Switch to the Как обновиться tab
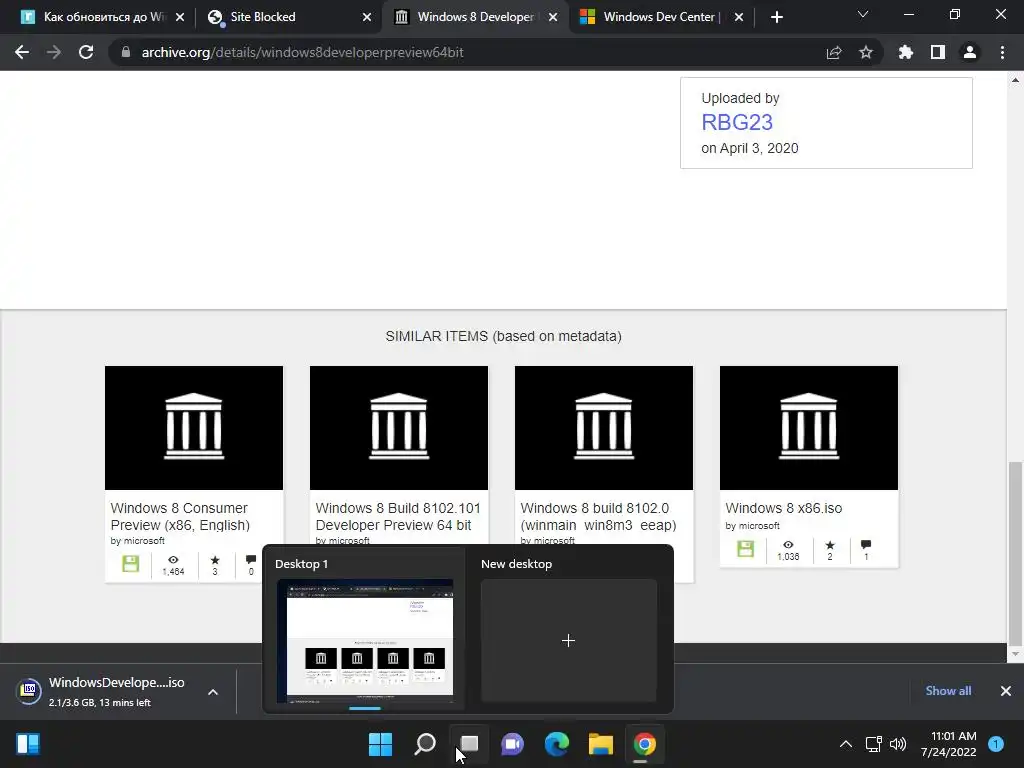 point(103,17)
